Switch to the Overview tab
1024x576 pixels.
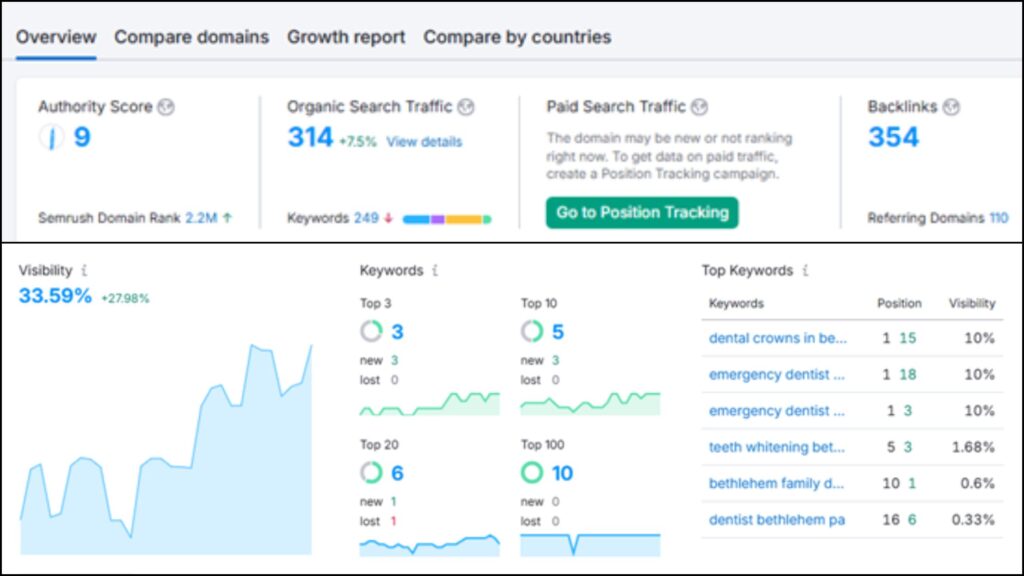click(56, 37)
